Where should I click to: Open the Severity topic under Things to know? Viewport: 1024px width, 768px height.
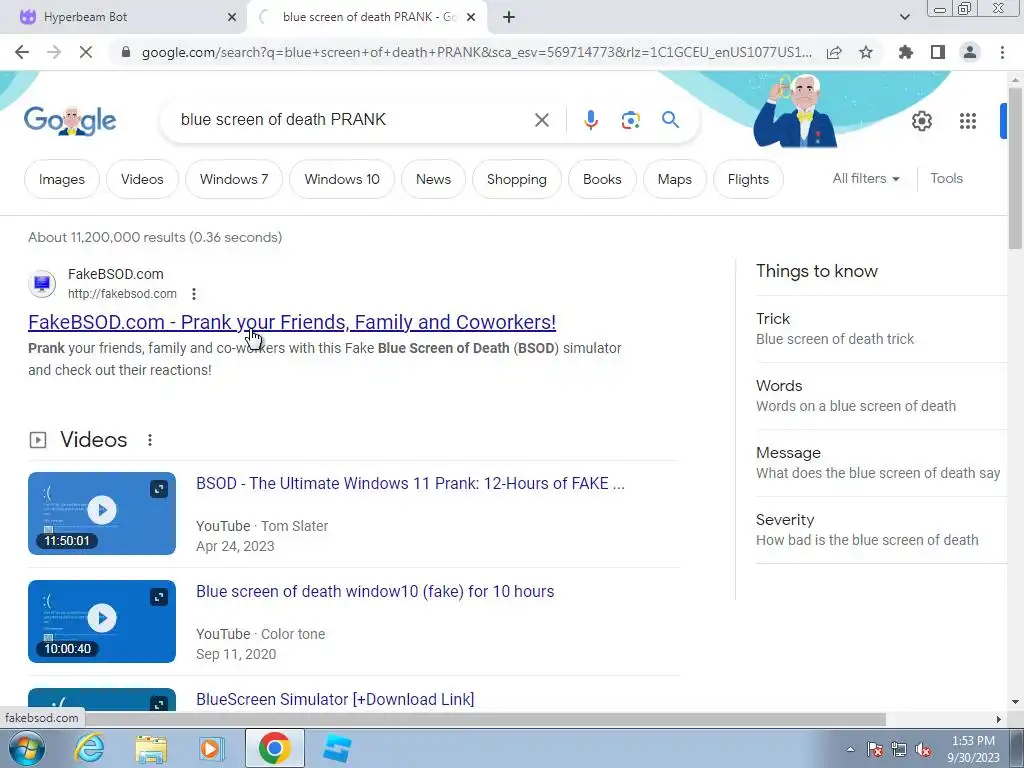[881, 530]
